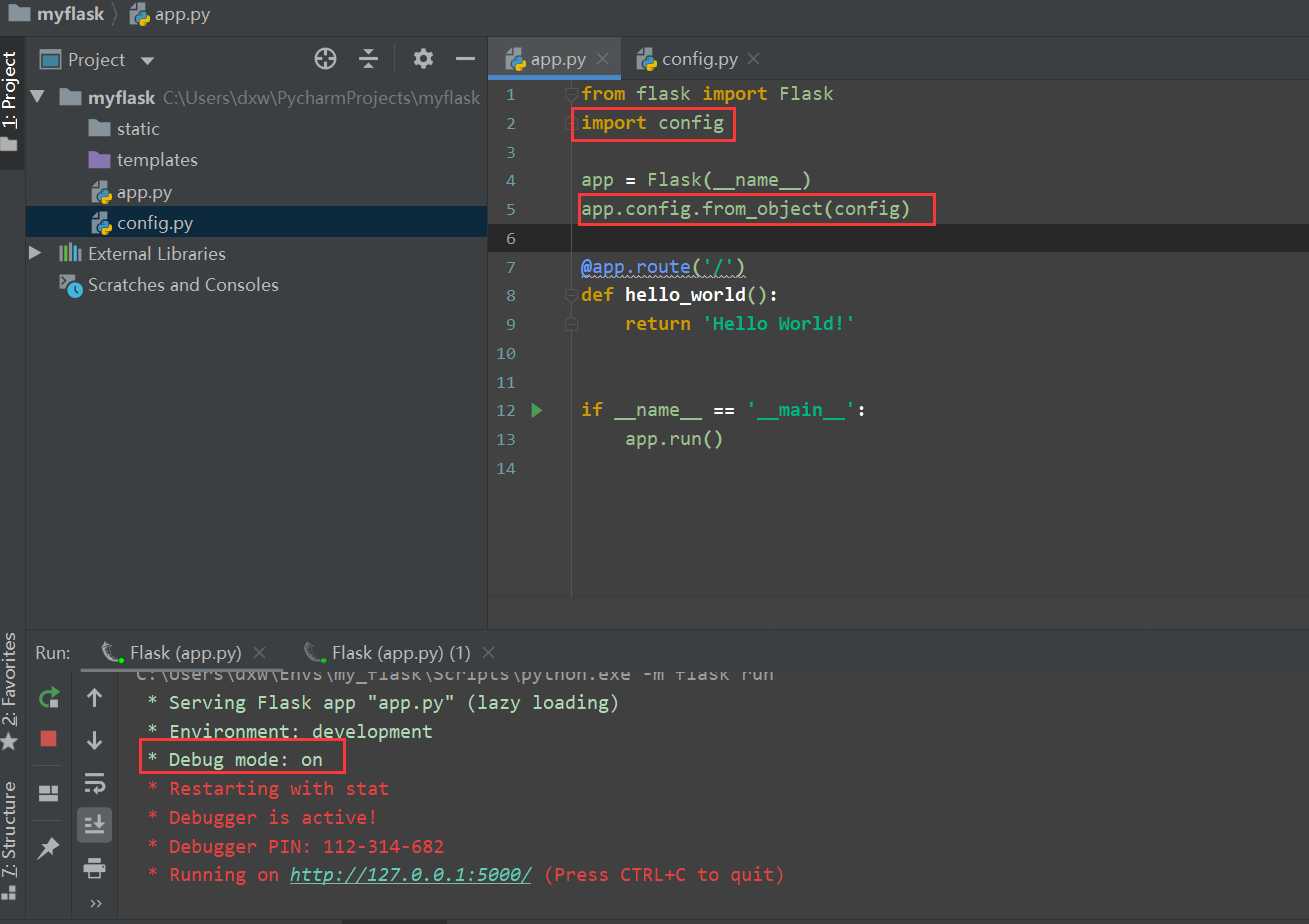Image resolution: width=1309 pixels, height=924 pixels.
Task: Close the app.py editor tab
Action: (603, 59)
